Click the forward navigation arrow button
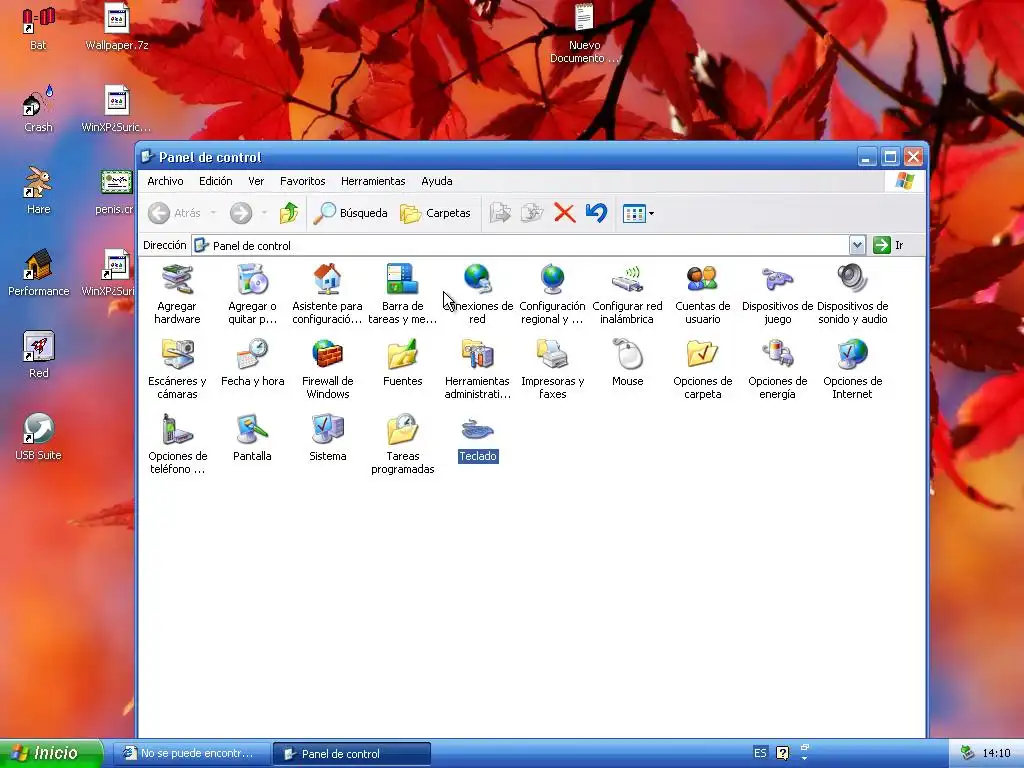 pos(241,213)
